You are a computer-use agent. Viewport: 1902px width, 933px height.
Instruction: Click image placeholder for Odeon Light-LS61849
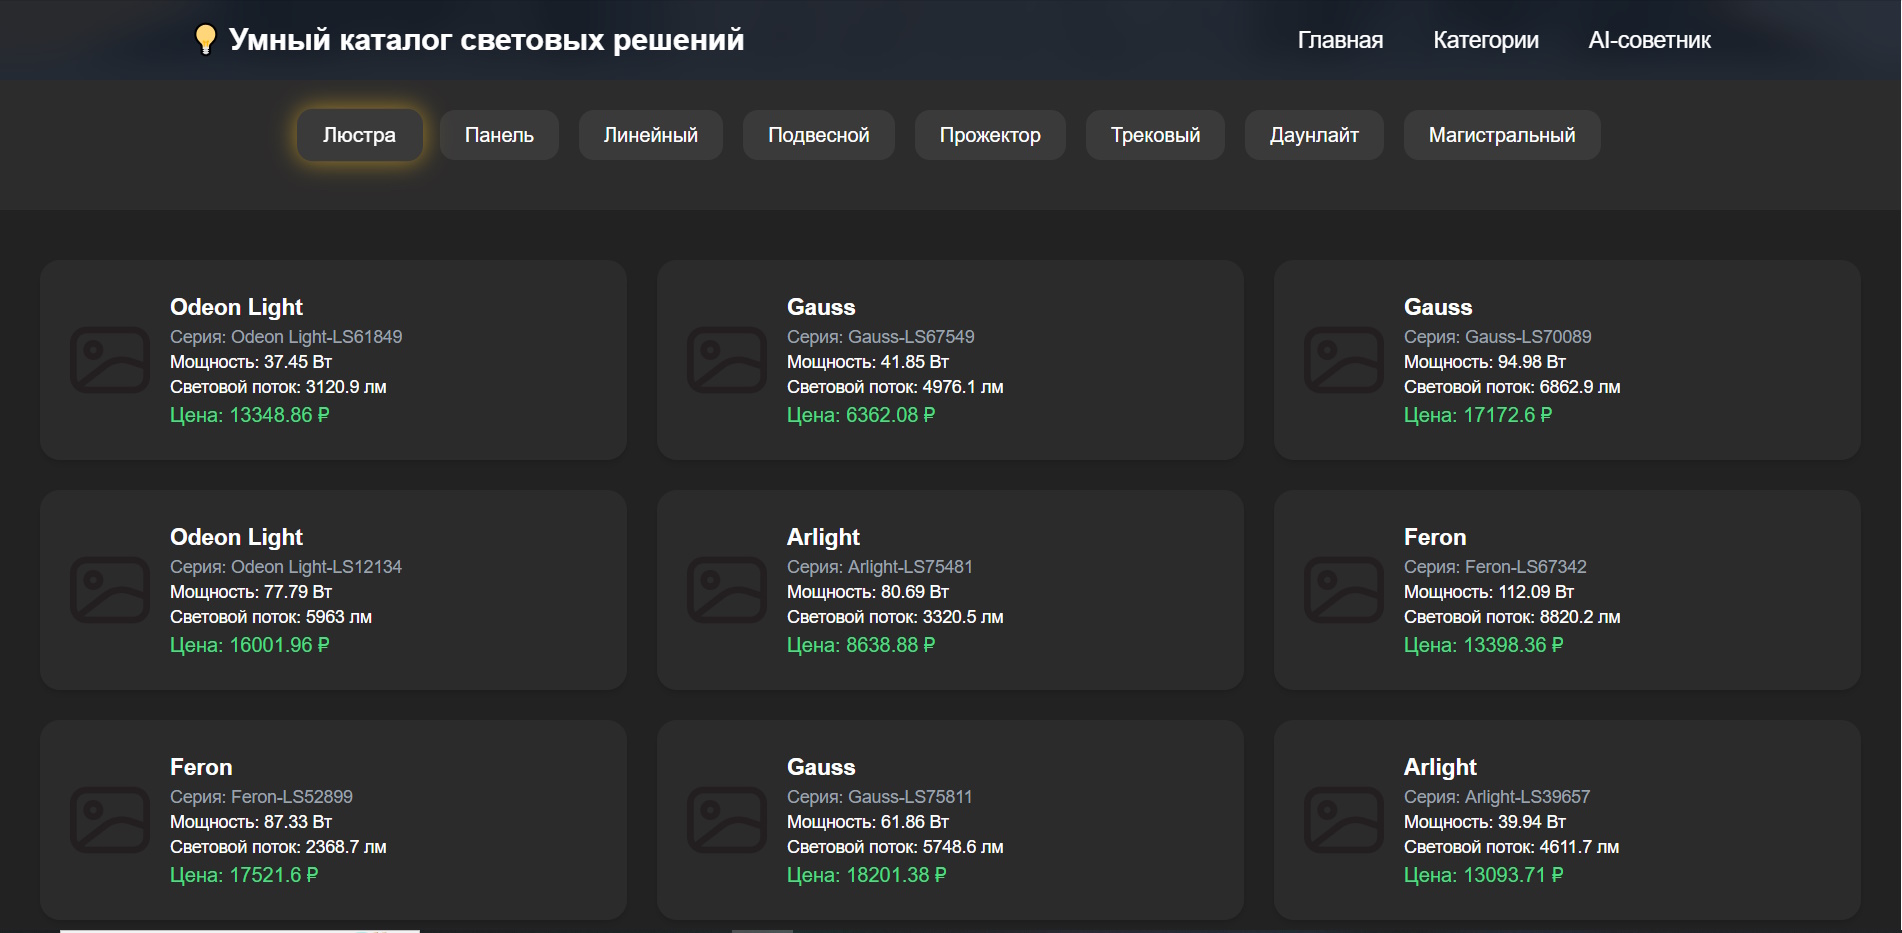click(x=110, y=360)
